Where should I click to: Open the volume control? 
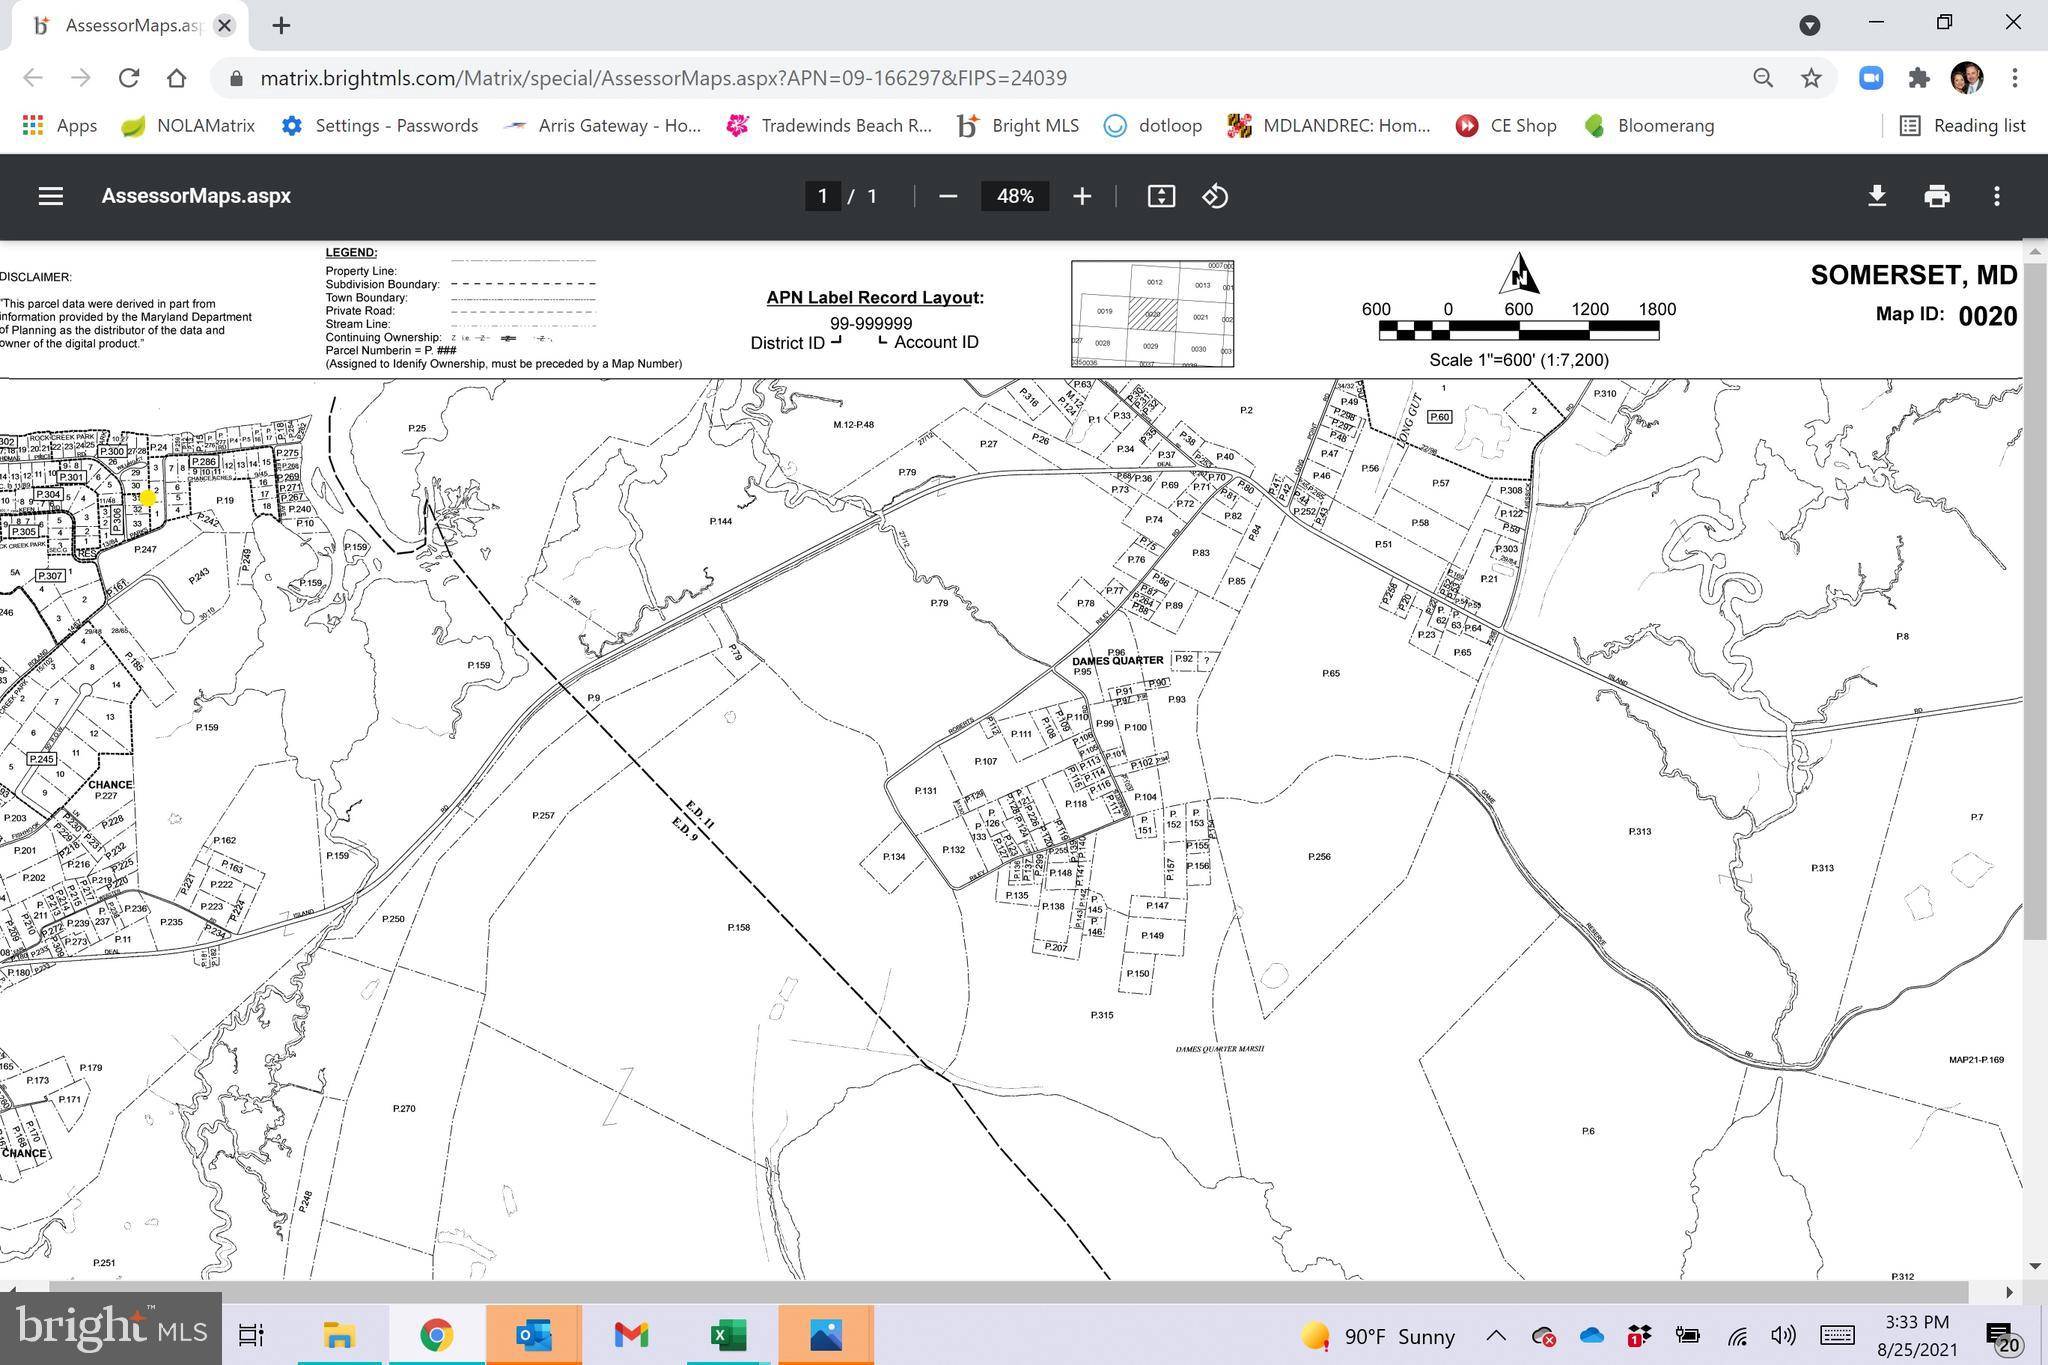tap(1783, 1336)
